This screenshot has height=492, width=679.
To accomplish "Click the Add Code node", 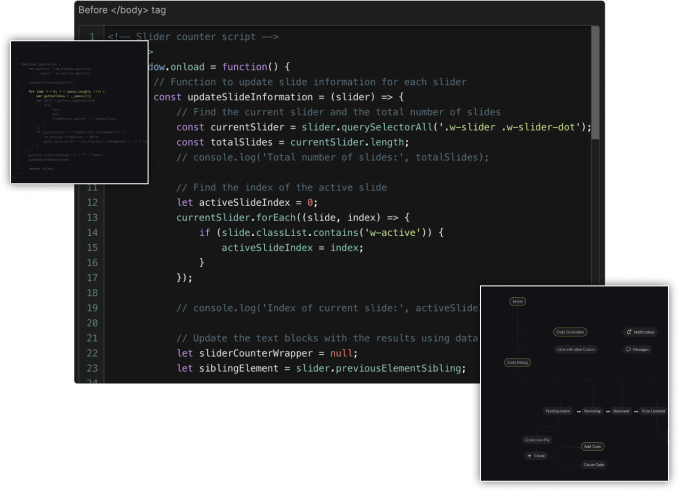I will point(592,447).
